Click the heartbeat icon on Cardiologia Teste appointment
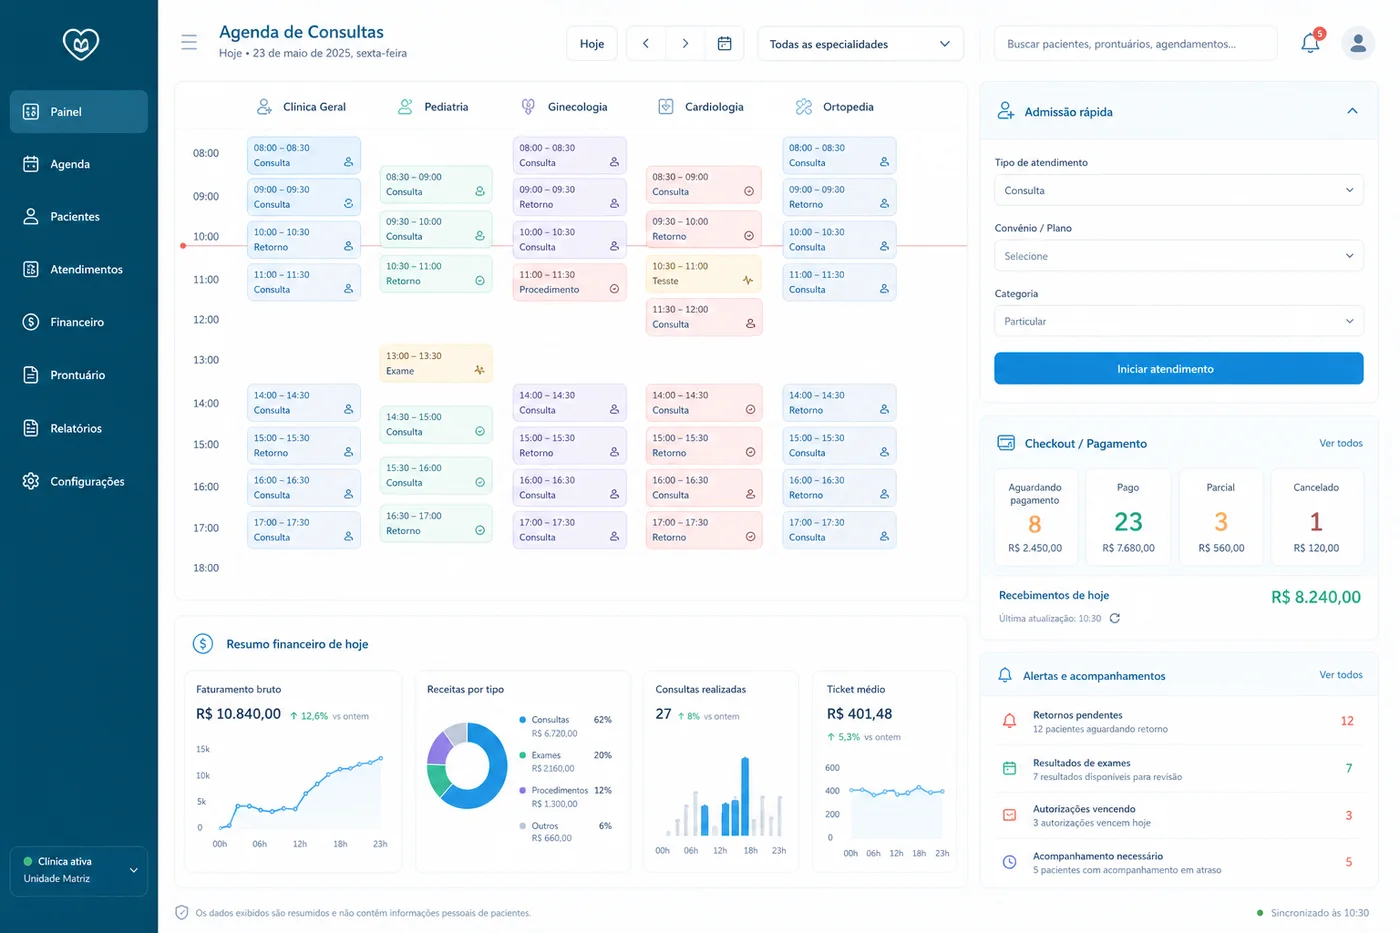 748,281
